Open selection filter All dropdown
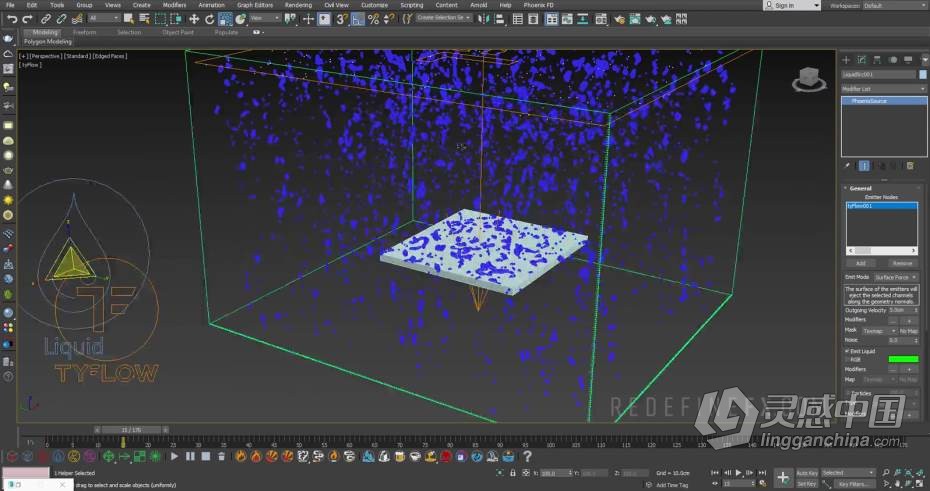930x491 pixels. coord(104,19)
